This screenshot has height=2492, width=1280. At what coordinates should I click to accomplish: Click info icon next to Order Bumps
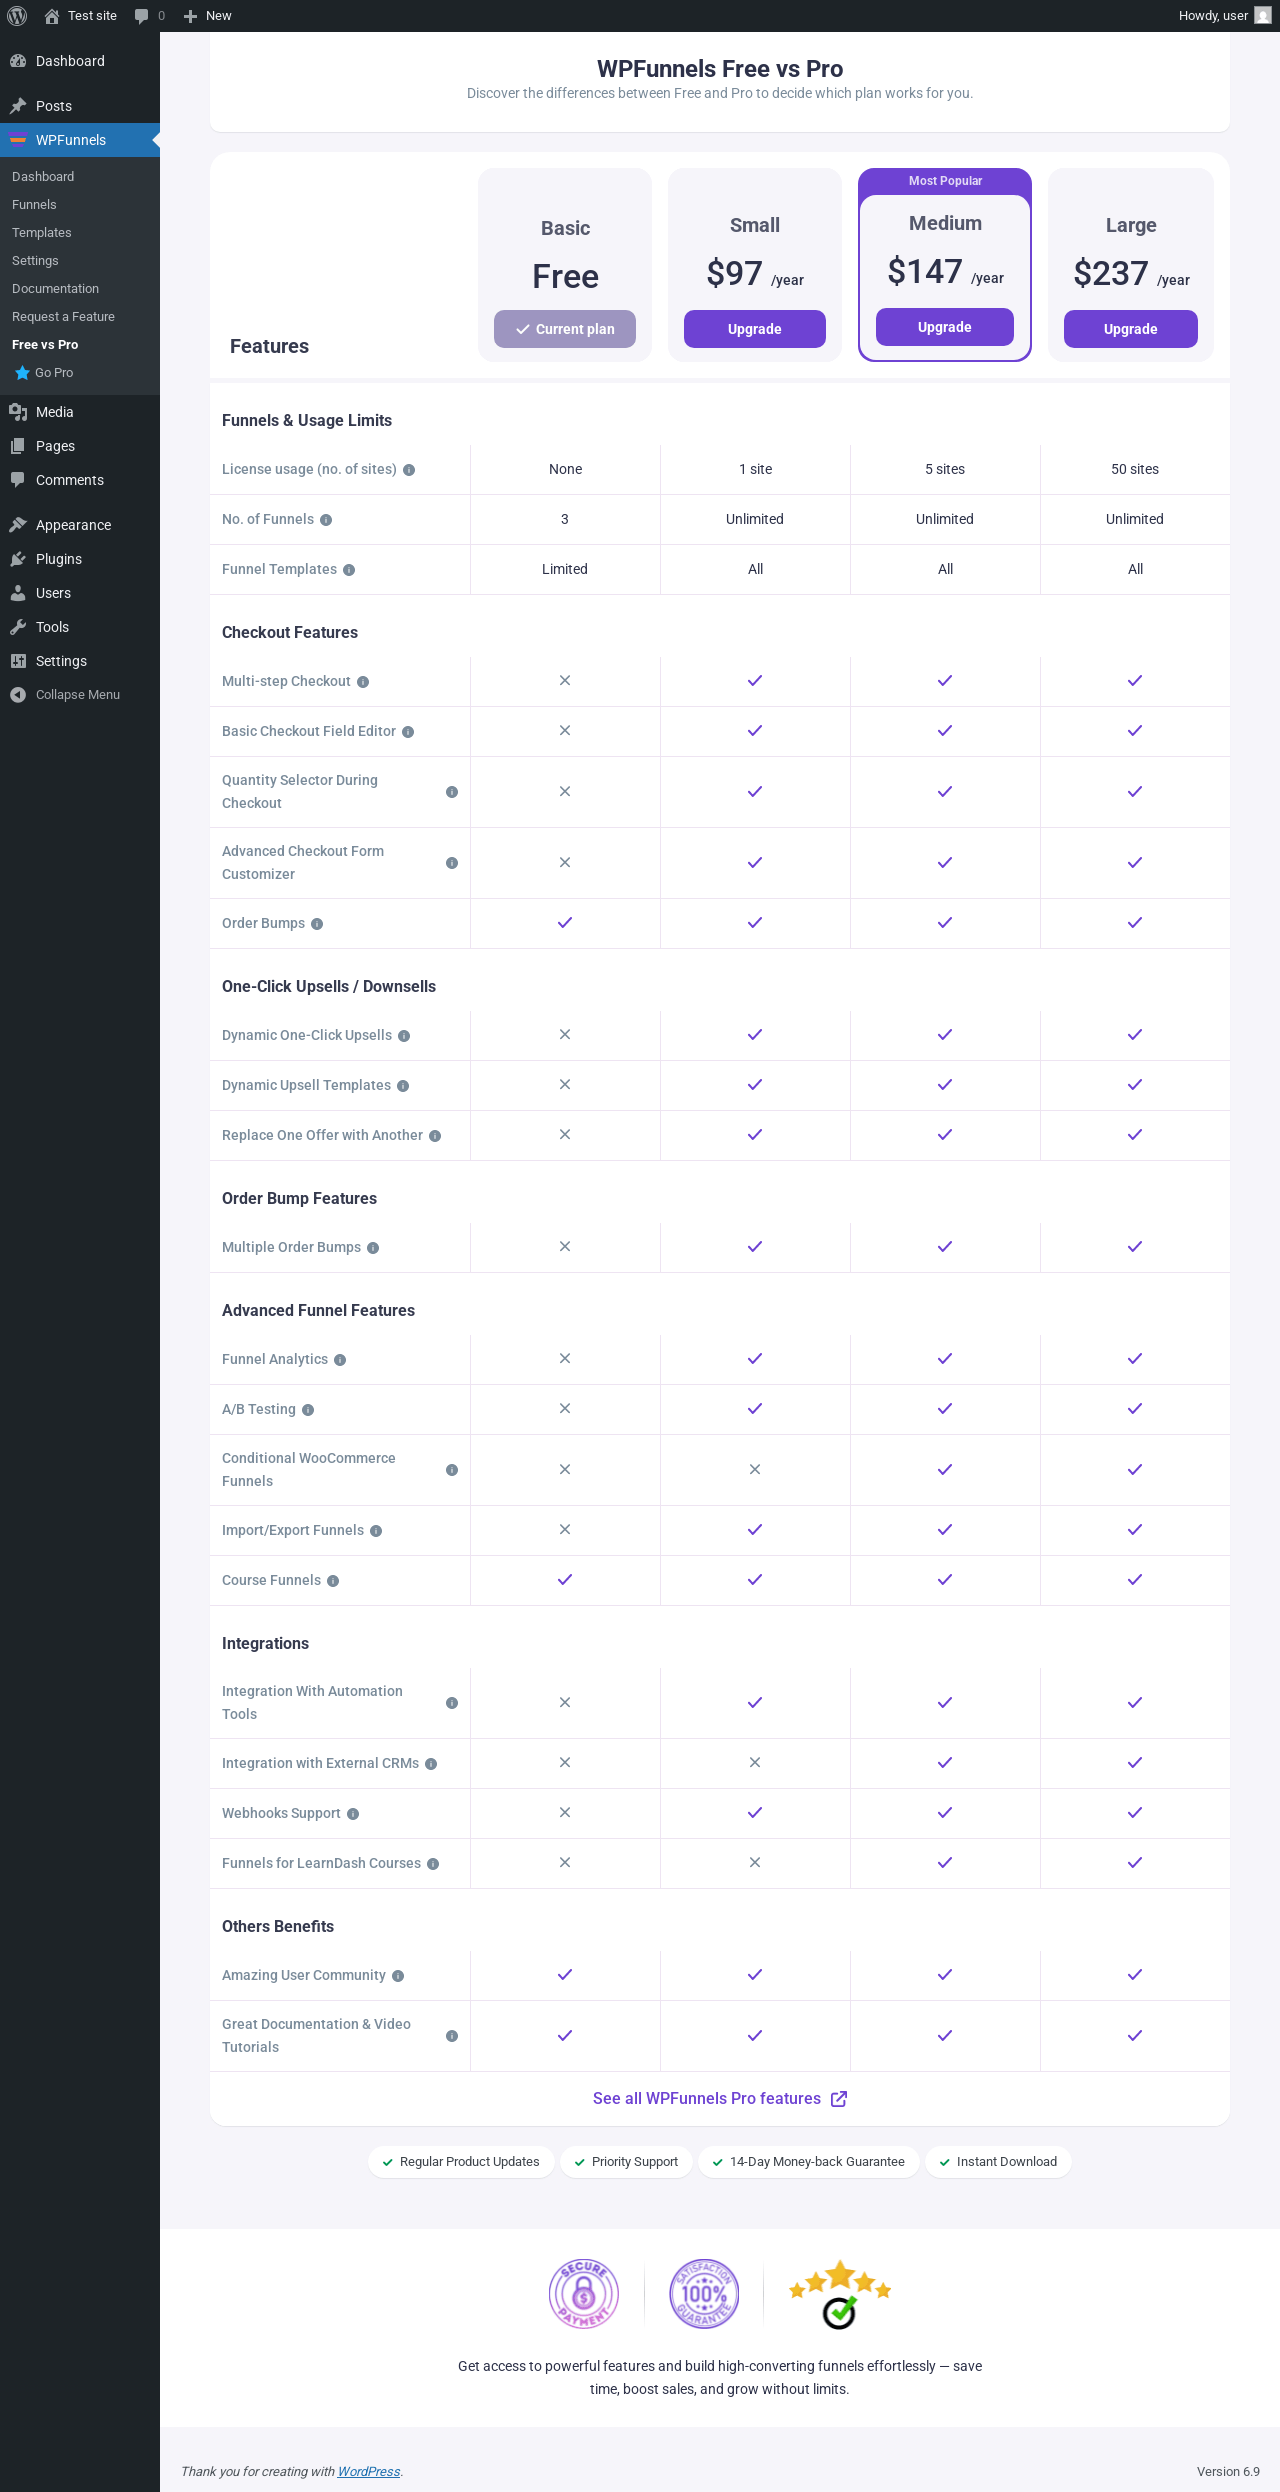pyautogui.click(x=317, y=924)
